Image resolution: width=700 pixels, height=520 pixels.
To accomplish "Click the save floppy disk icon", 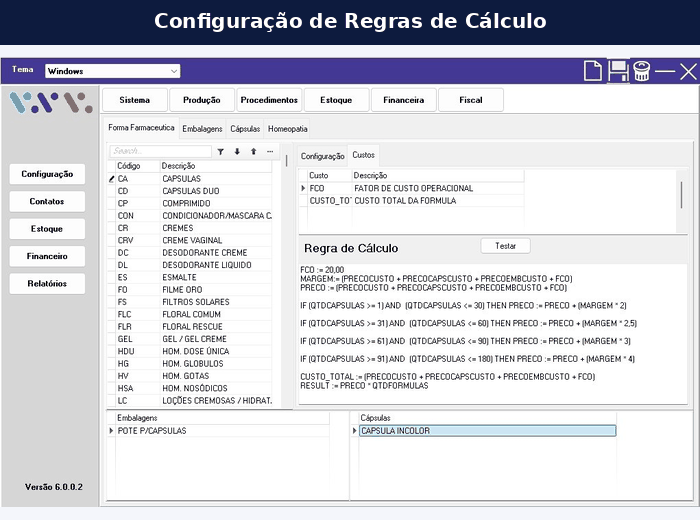I will pos(618,71).
